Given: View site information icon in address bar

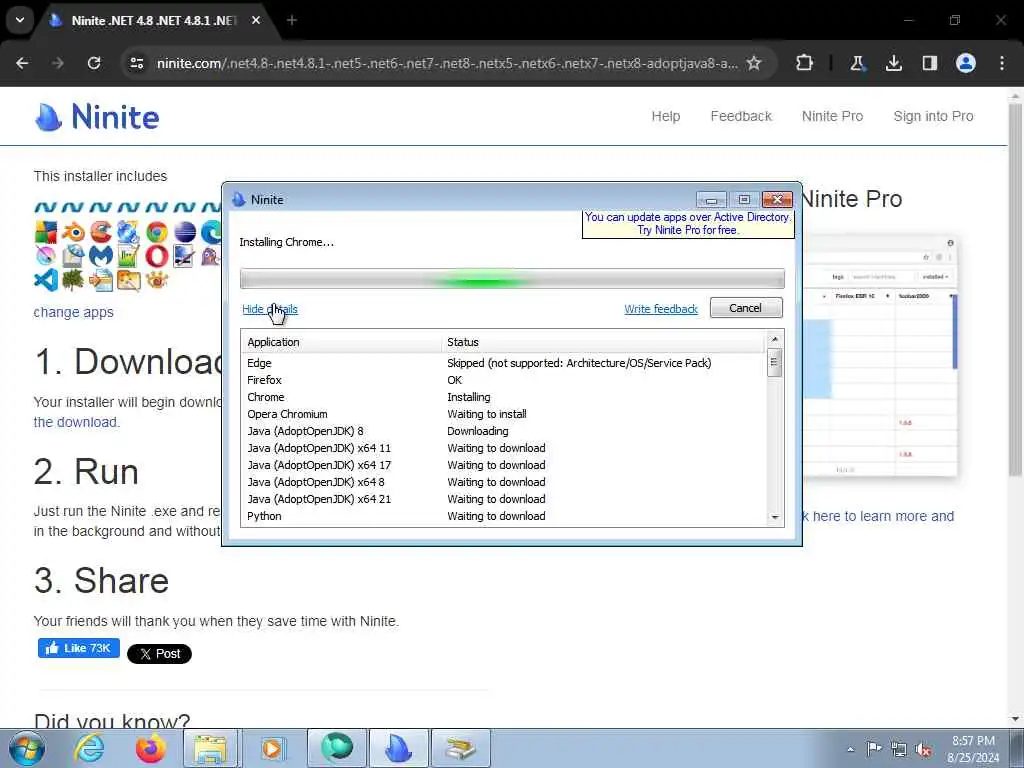Looking at the screenshot, I should click(x=136, y=63).
